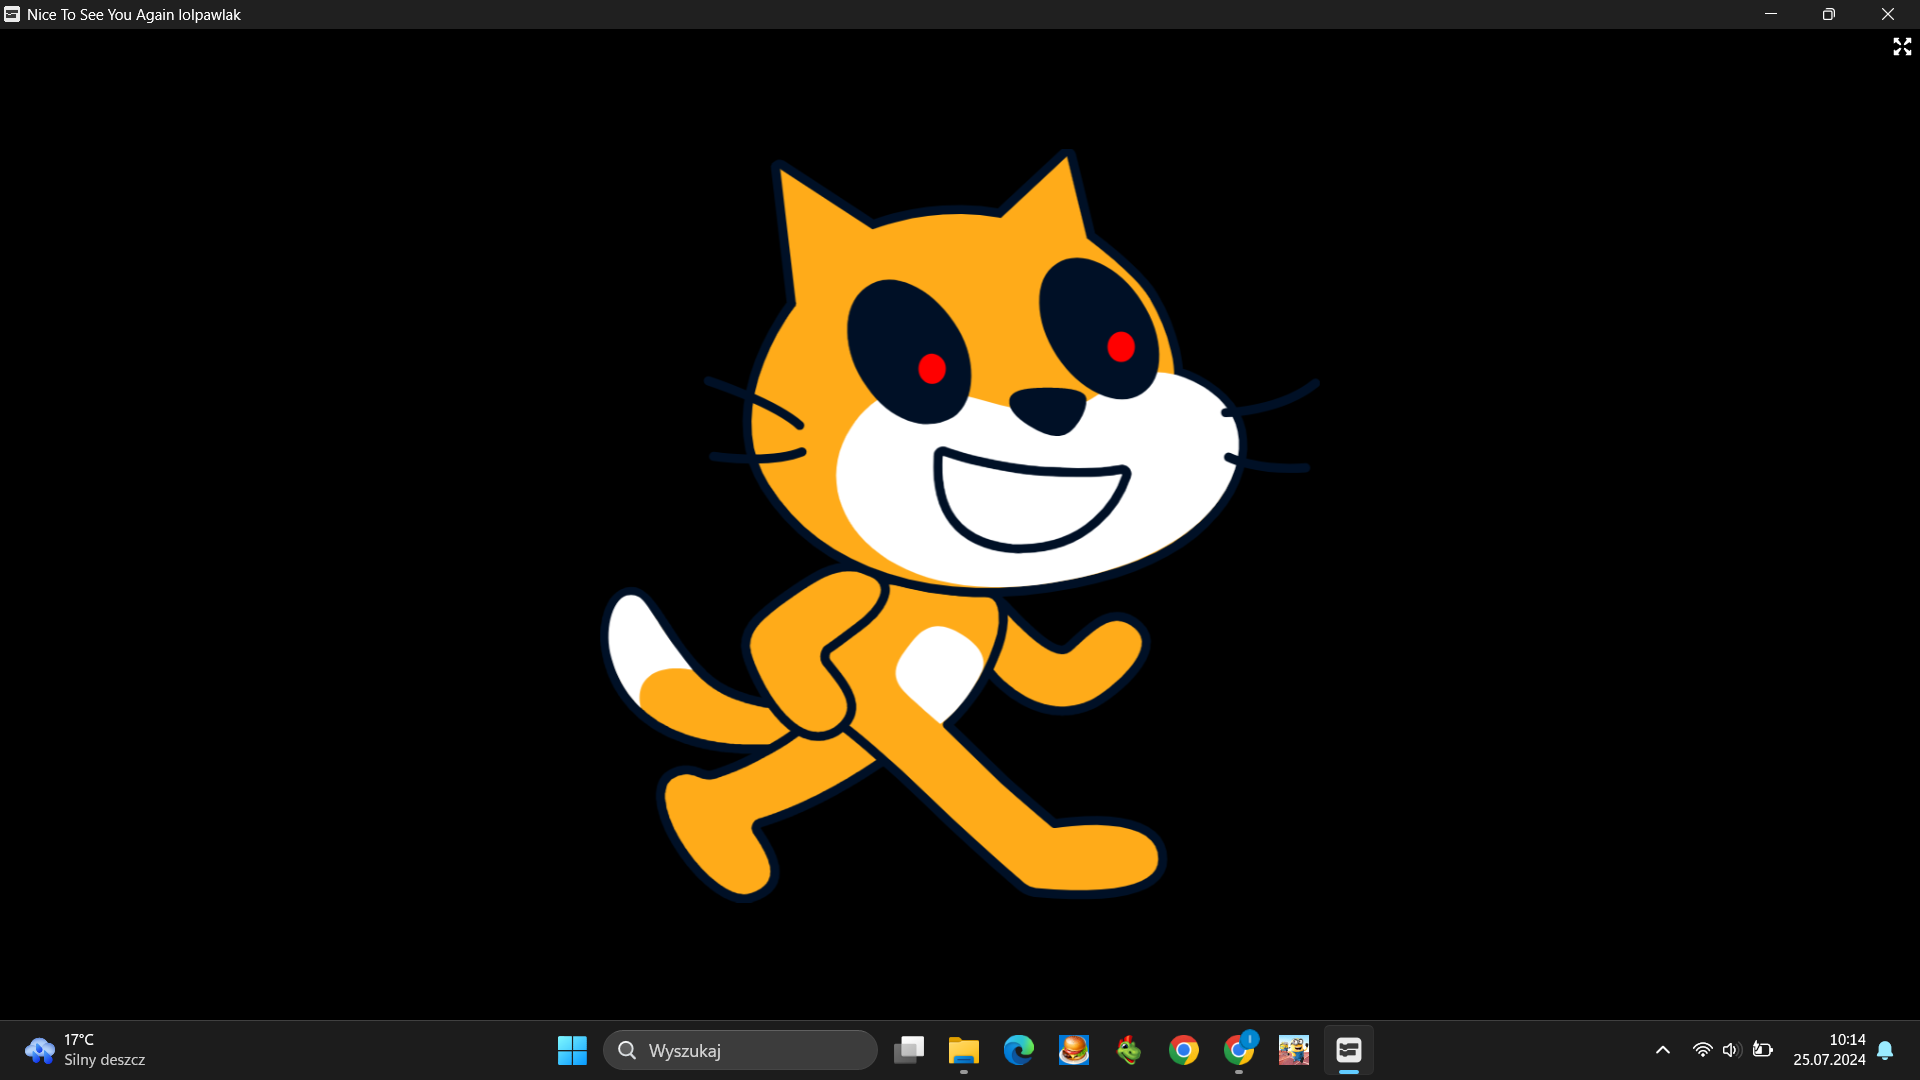Viewport: 1920px width, 1080px height.
Task: Open the green dragon app in taskbar
Action: pos(1129,1050)
